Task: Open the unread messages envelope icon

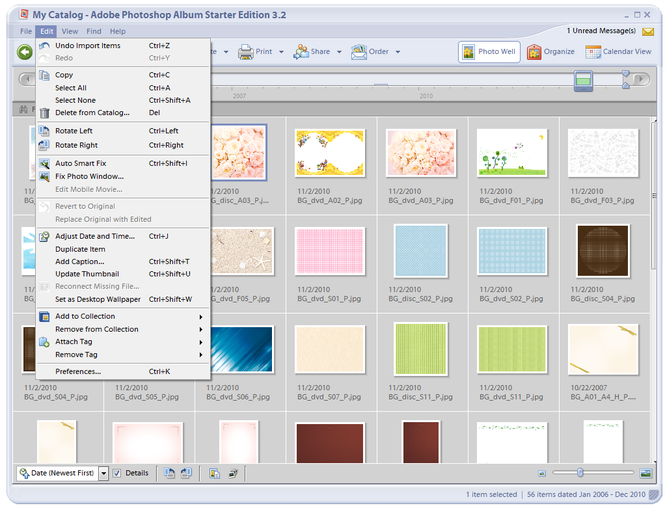Action: (x=648, y=31)
